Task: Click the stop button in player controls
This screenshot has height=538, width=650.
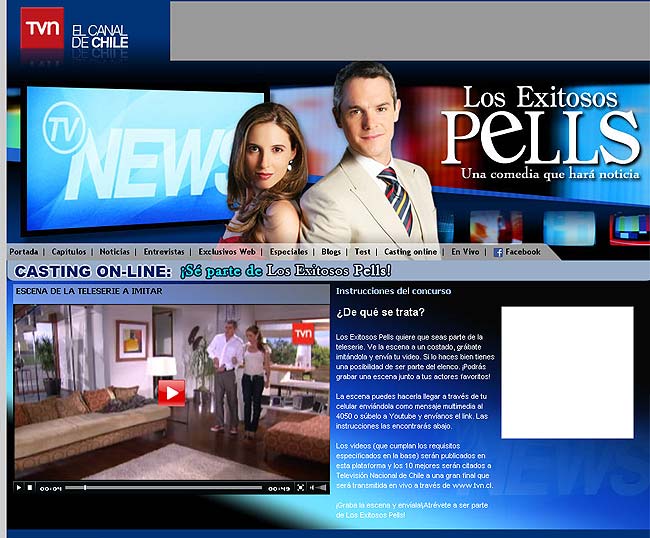Action: 30,487
